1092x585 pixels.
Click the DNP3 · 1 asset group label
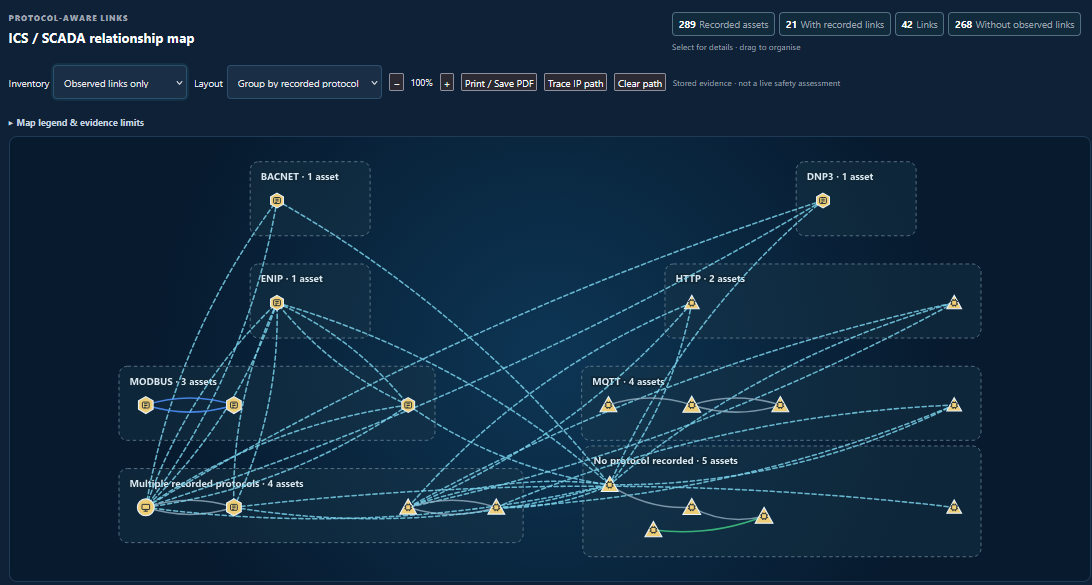tap(840, 177)
